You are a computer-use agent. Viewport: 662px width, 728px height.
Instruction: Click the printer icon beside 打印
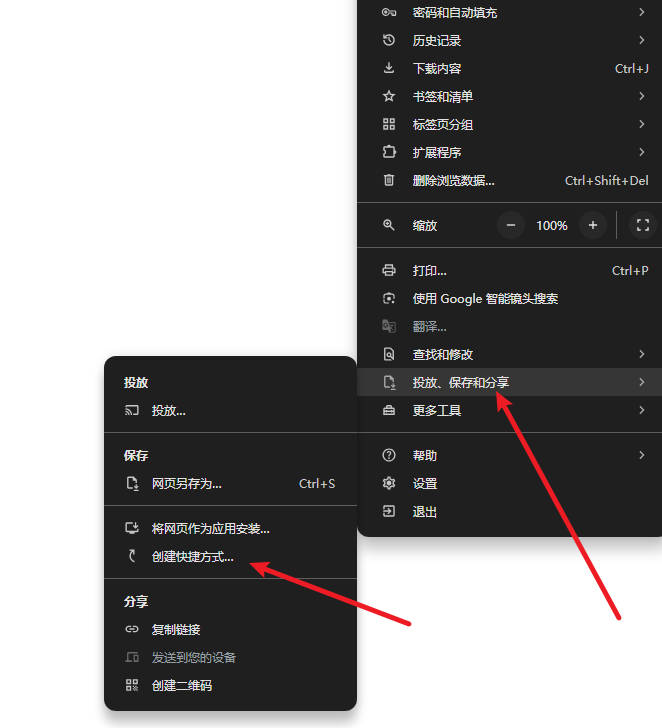[389, 270]
